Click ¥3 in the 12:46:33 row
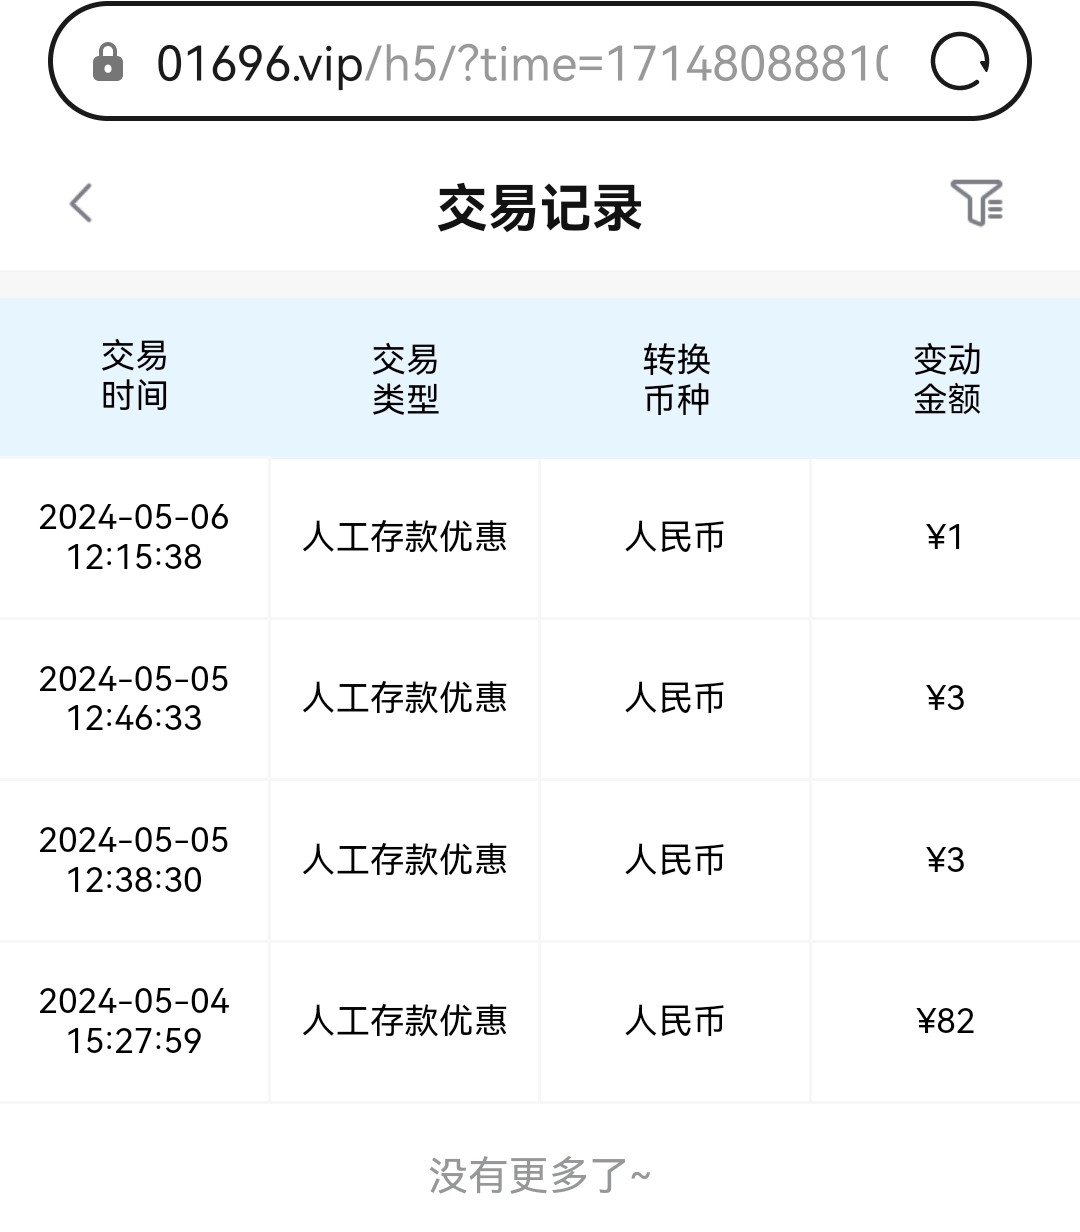This screenshot has width=1080, height=1232. tap(945, 698)
